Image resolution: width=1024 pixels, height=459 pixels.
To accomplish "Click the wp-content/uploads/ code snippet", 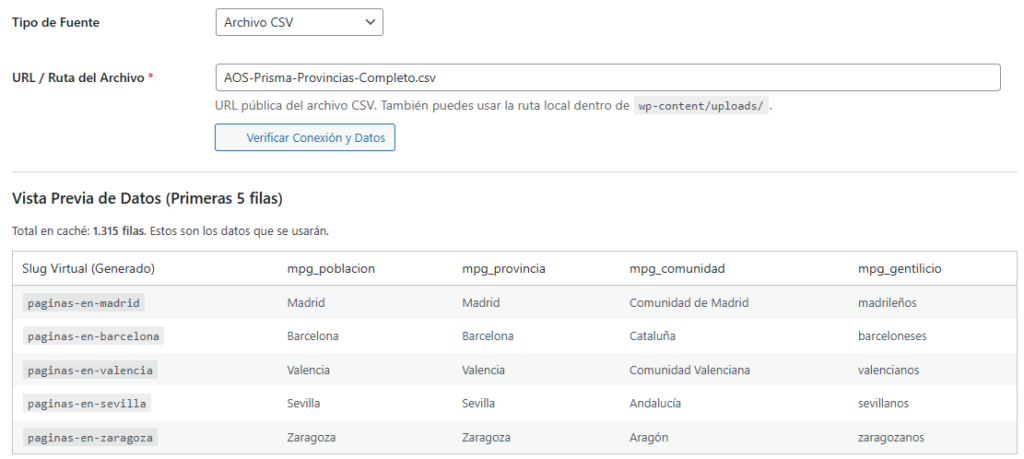I will [x=701, y=106].
